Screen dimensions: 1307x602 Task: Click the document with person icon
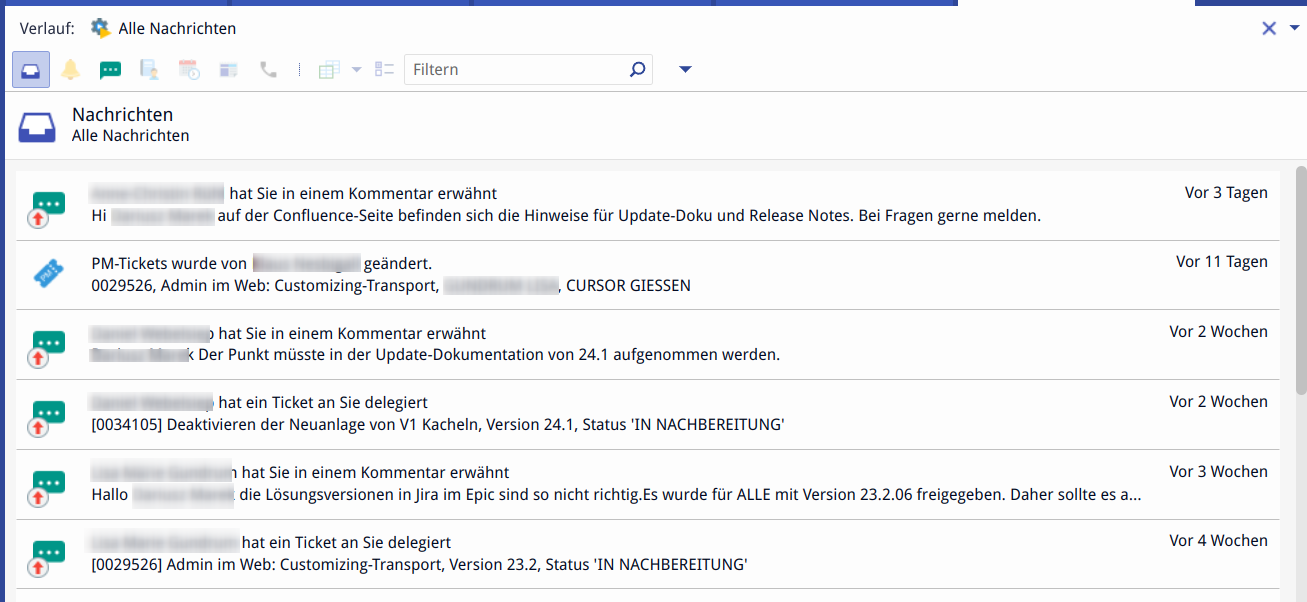pyautogui.click(x=149, y=70)
